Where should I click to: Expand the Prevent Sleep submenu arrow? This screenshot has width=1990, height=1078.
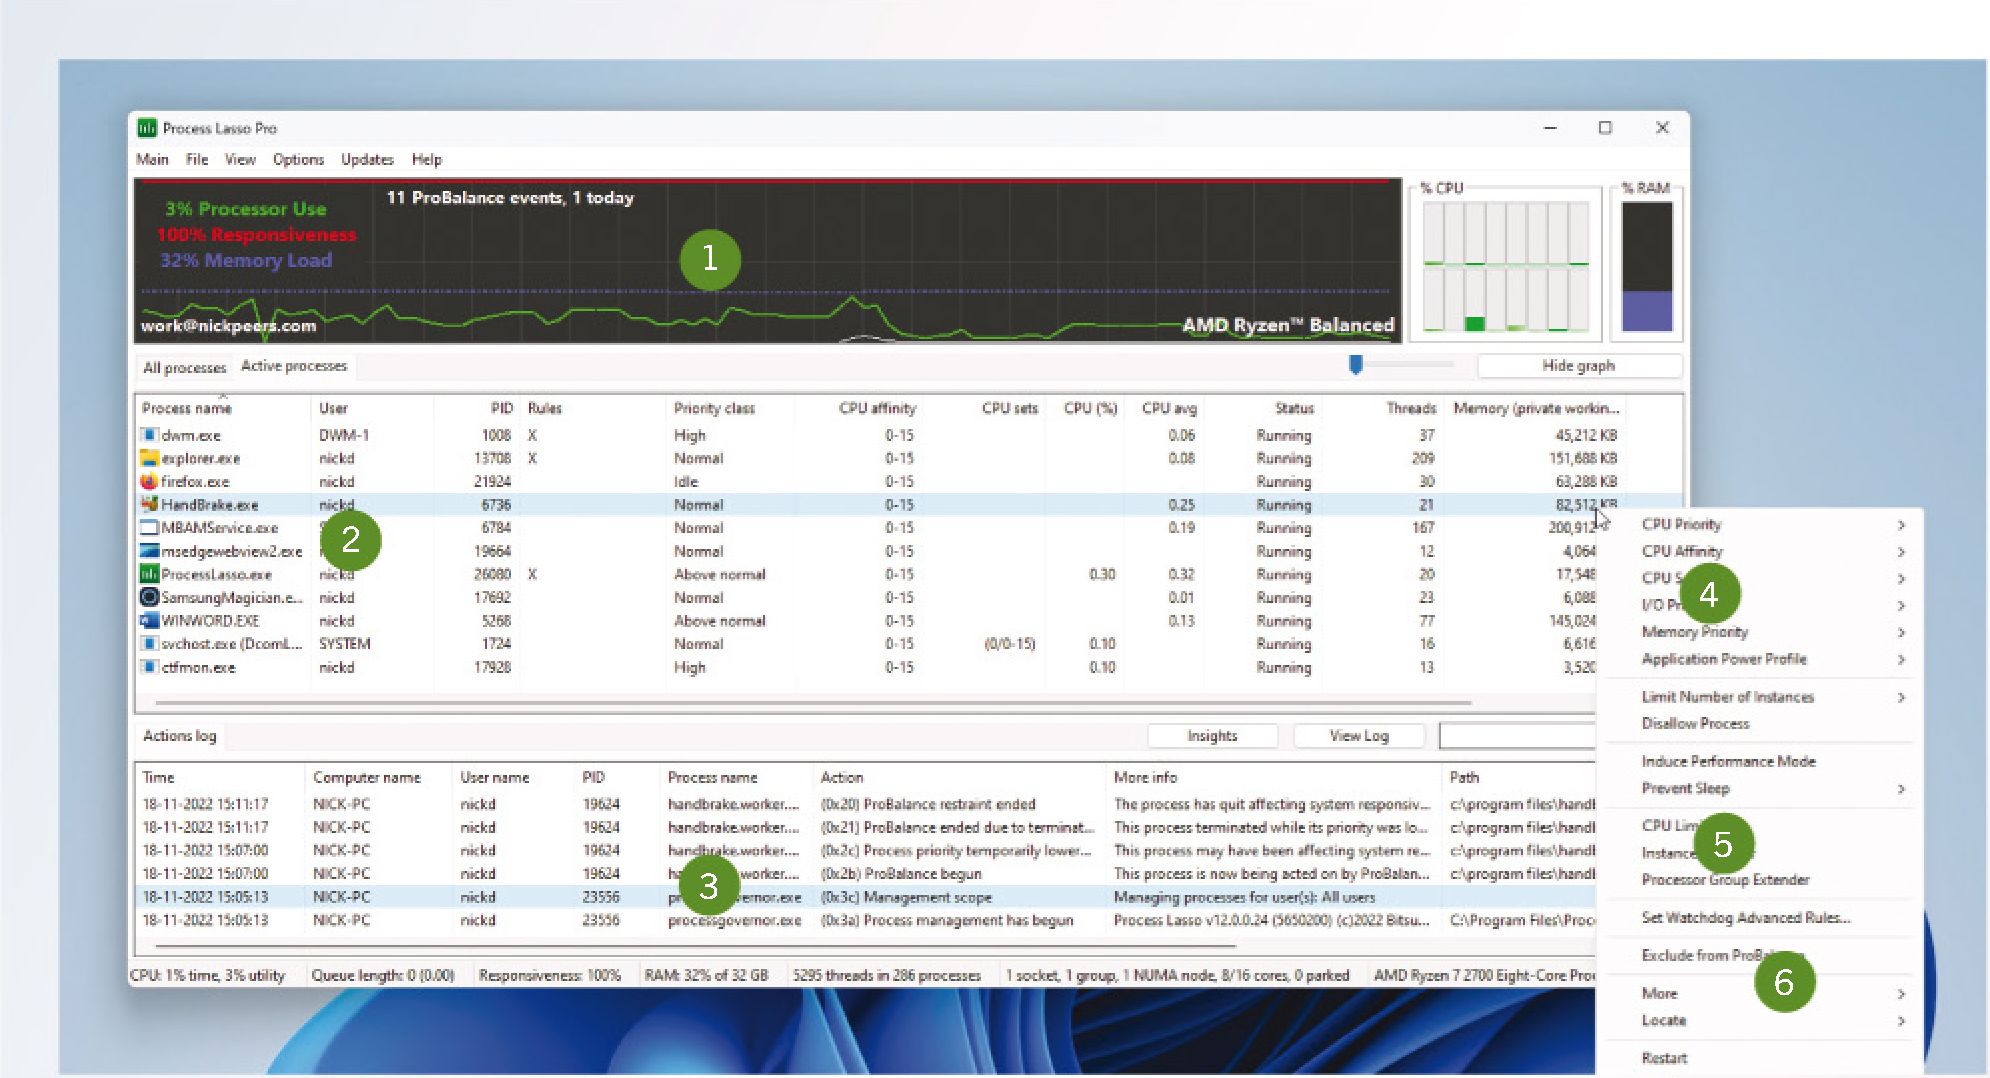[x=1901, y=789]
